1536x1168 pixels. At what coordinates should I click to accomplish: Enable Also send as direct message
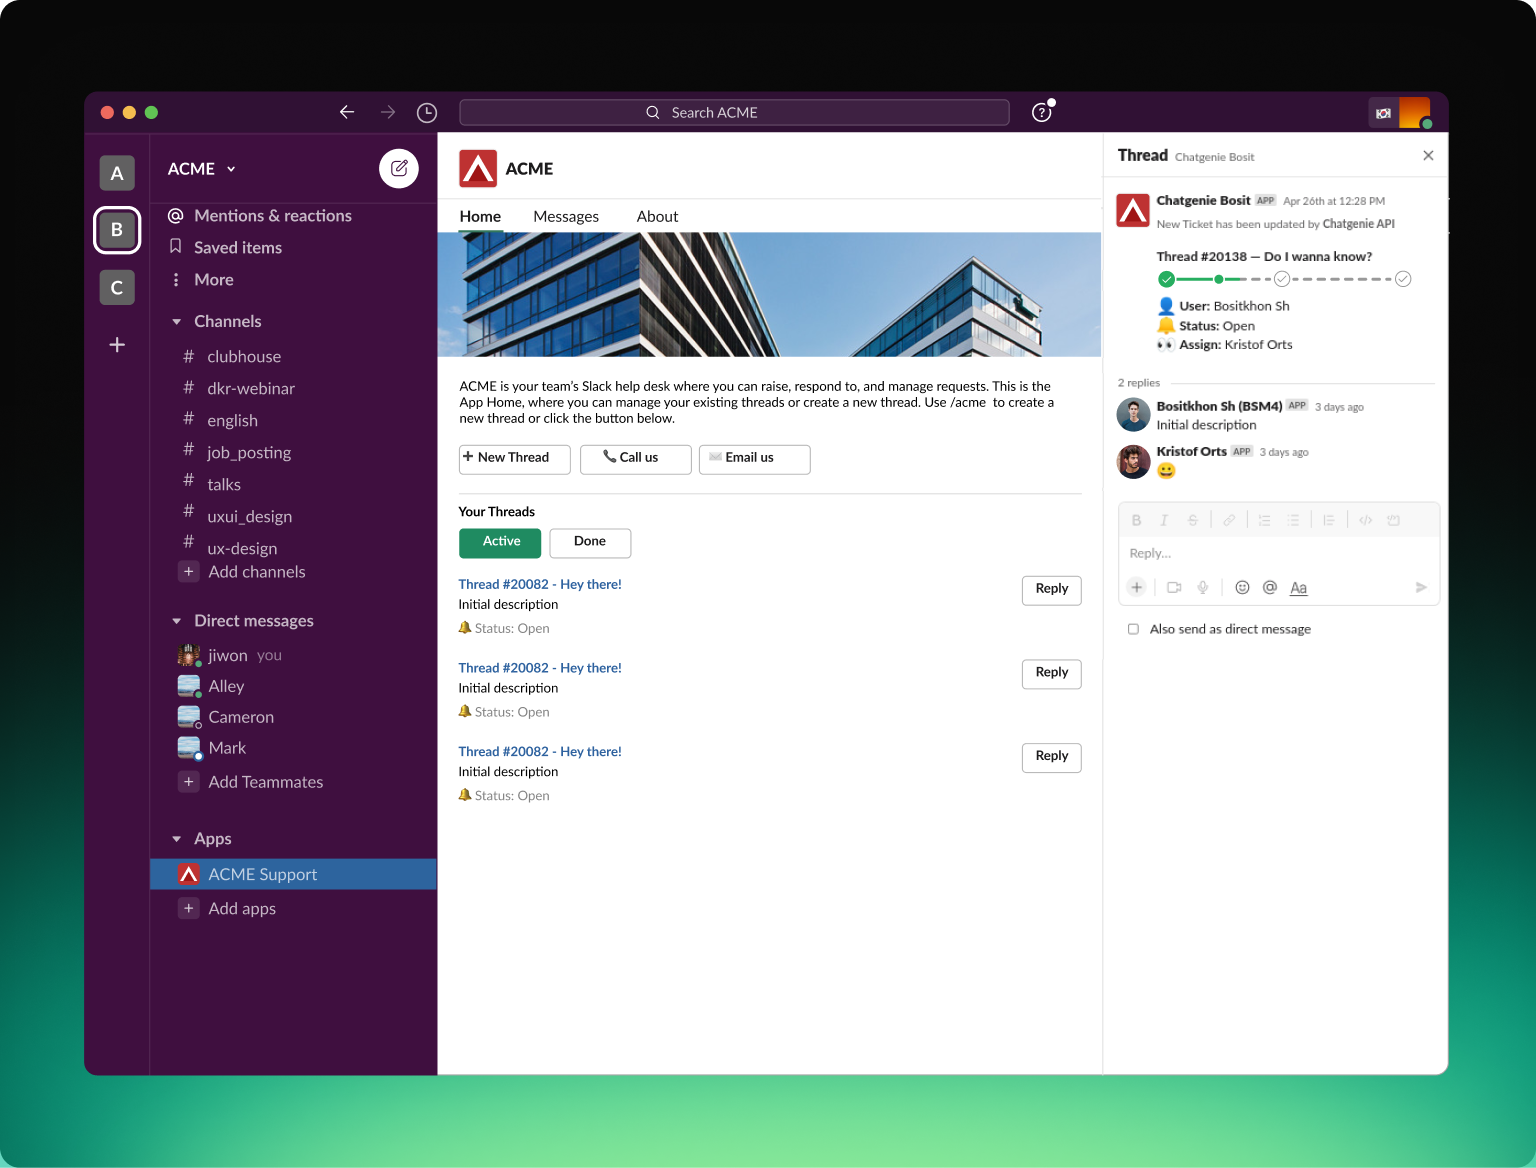click(x=1132, y=629)
